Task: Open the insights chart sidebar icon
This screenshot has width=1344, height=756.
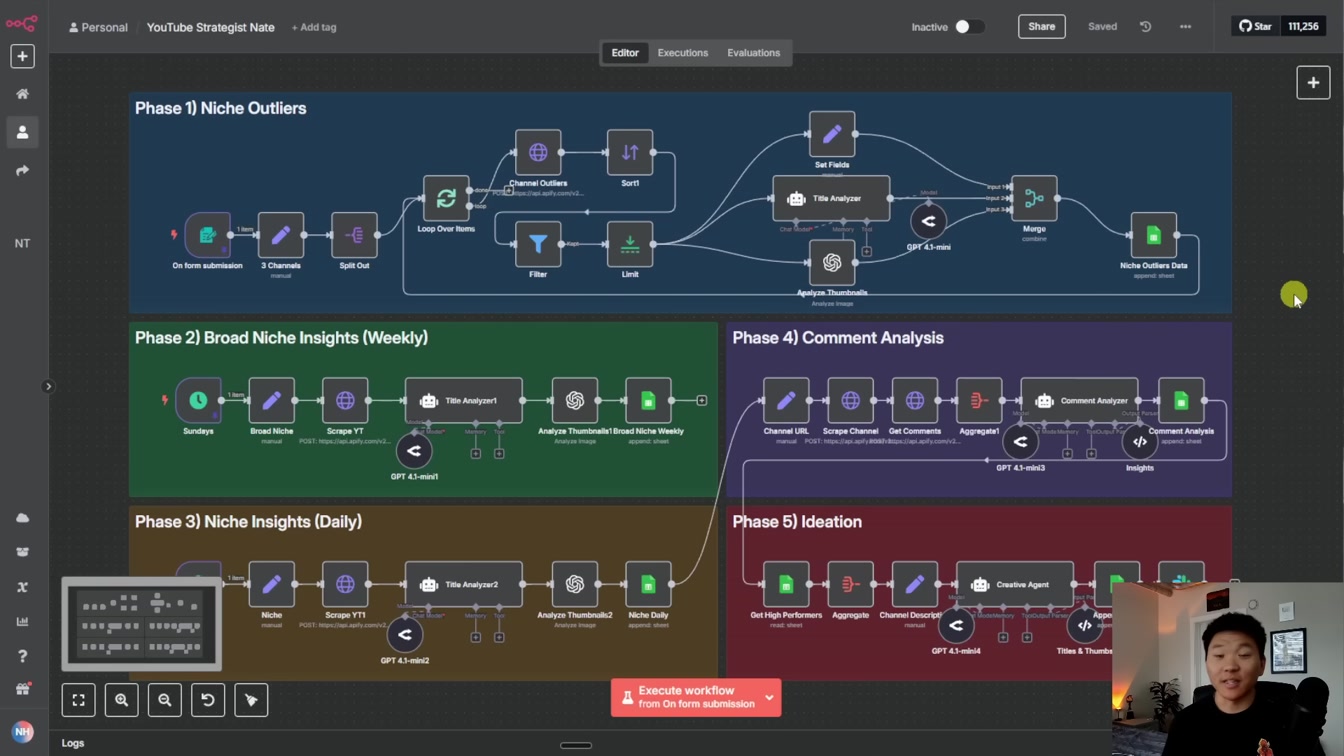Action: (x=22, y=621)
